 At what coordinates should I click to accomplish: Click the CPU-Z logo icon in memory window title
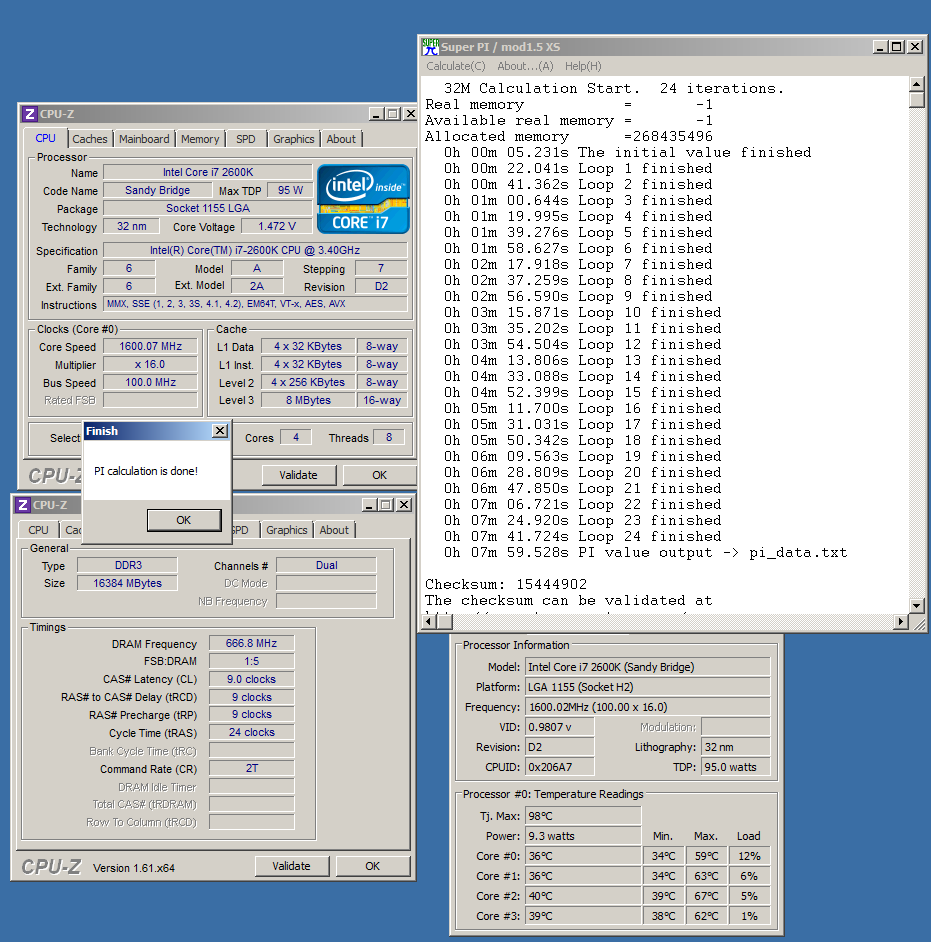pyautogui.click(x=23, y=505)
